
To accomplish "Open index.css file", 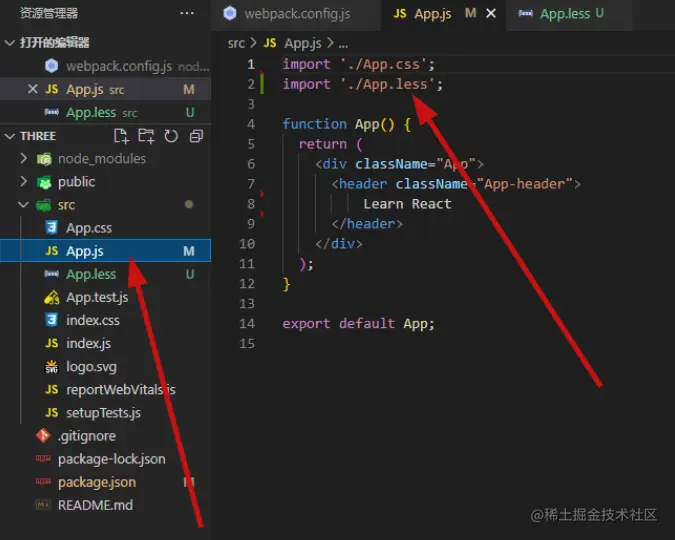I will (x=105, y=320).
